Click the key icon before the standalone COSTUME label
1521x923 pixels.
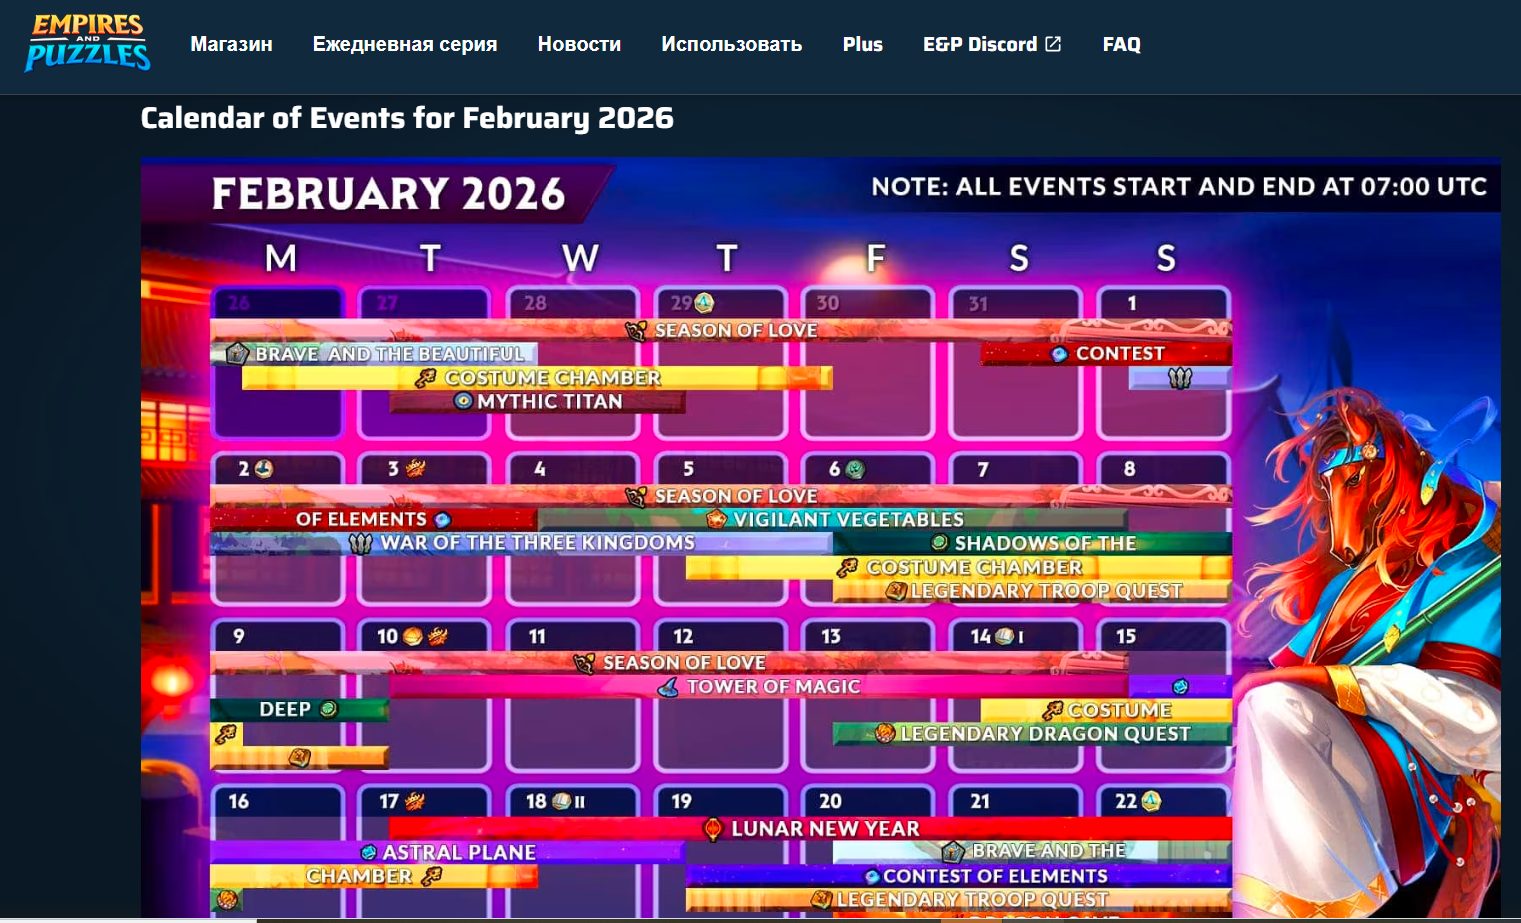[x=1052, y=711]
